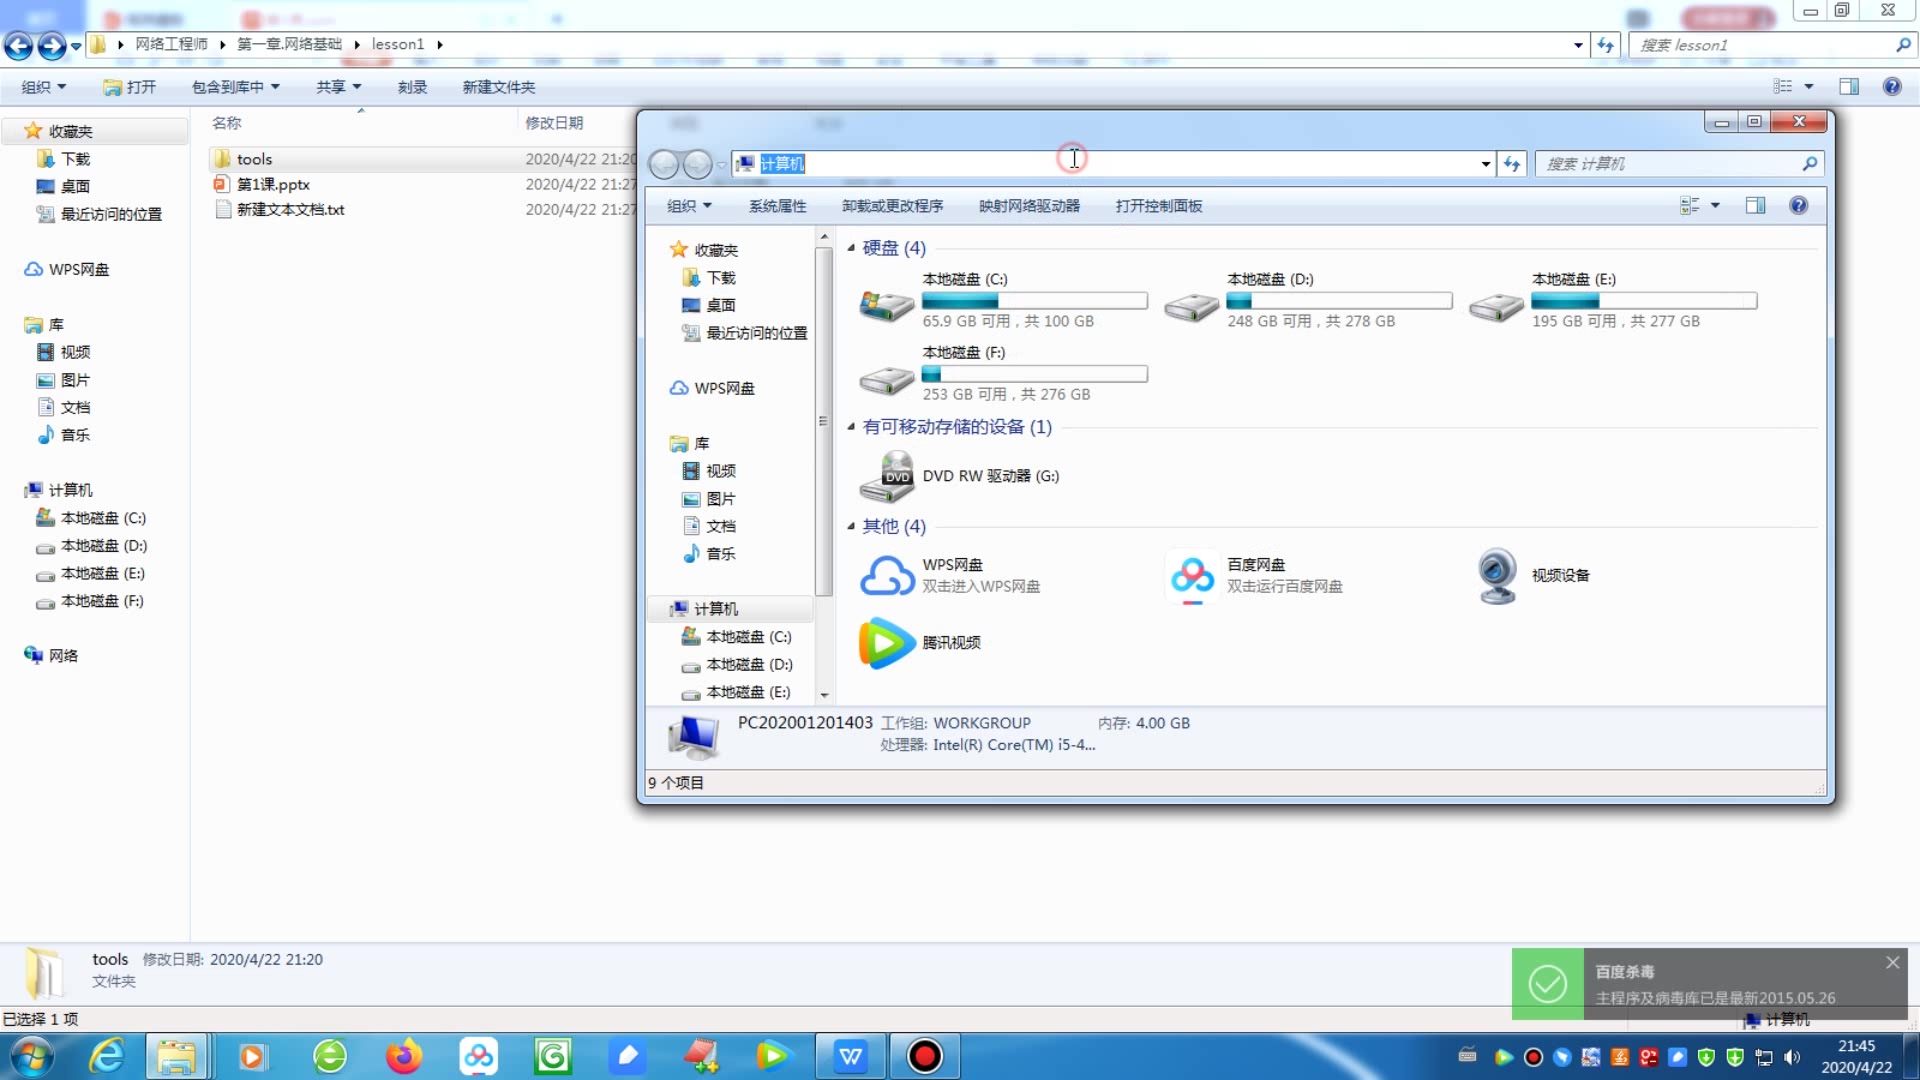Screen dimensions: 1920x1080
Task: Click the Back arrow in the Computer window
Action: pos(665,164)
